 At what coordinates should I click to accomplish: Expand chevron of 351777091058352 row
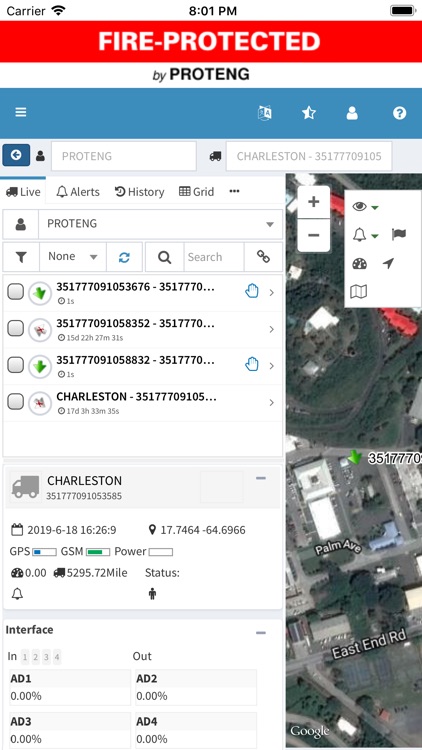coord(272,329)
